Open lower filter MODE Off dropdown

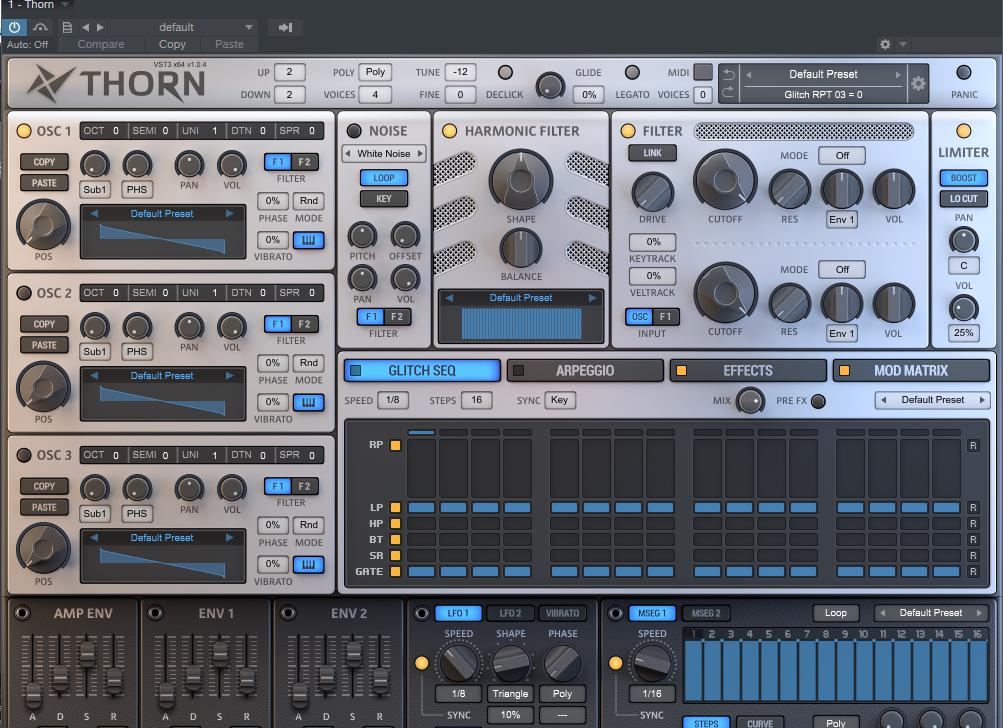pos(842,269)
